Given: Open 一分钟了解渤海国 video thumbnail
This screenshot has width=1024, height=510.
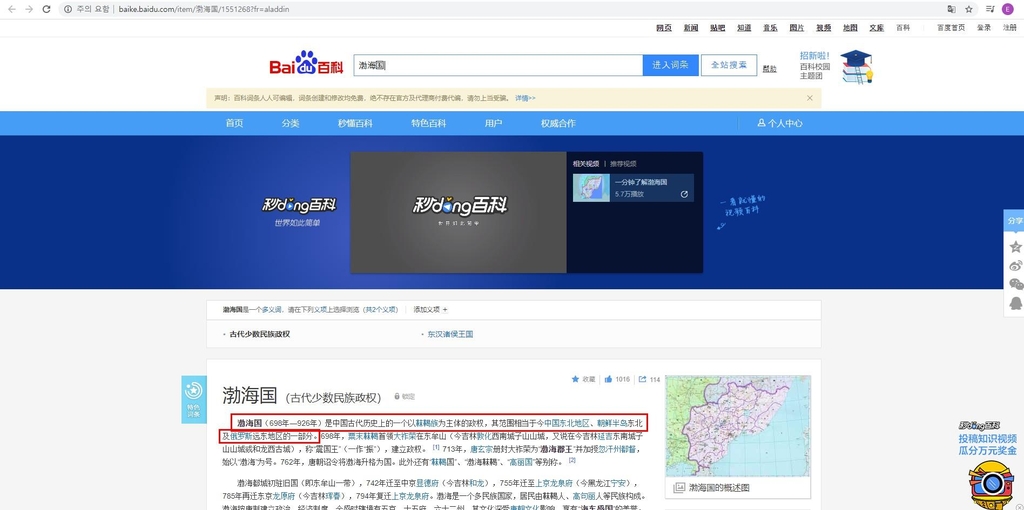Looking at the screenshot, I should pos(591,187).
